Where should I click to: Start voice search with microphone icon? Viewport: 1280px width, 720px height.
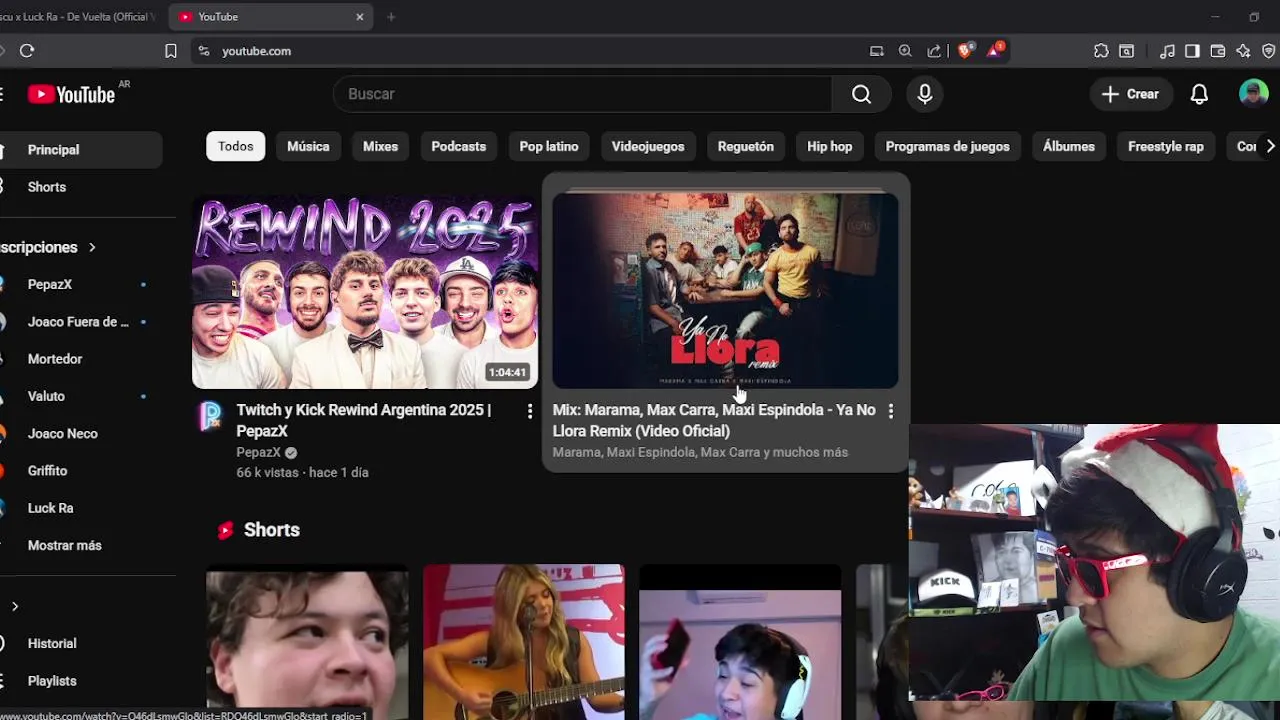pos(925,94)
